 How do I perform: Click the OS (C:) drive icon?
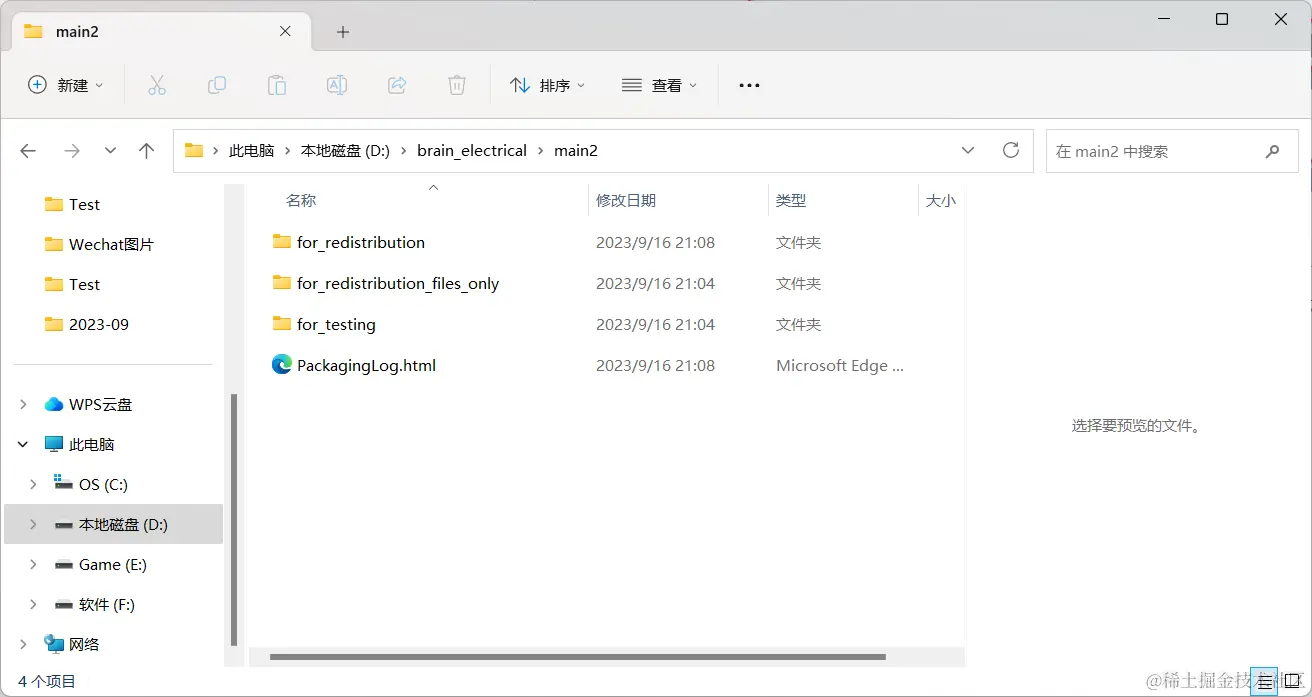64,483
